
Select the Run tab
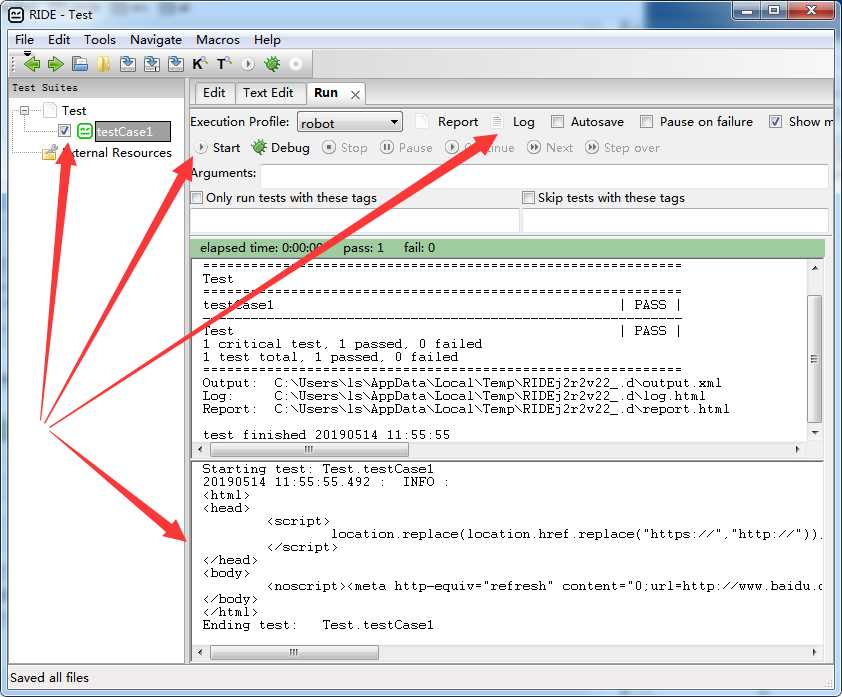(x=326, y=93)
